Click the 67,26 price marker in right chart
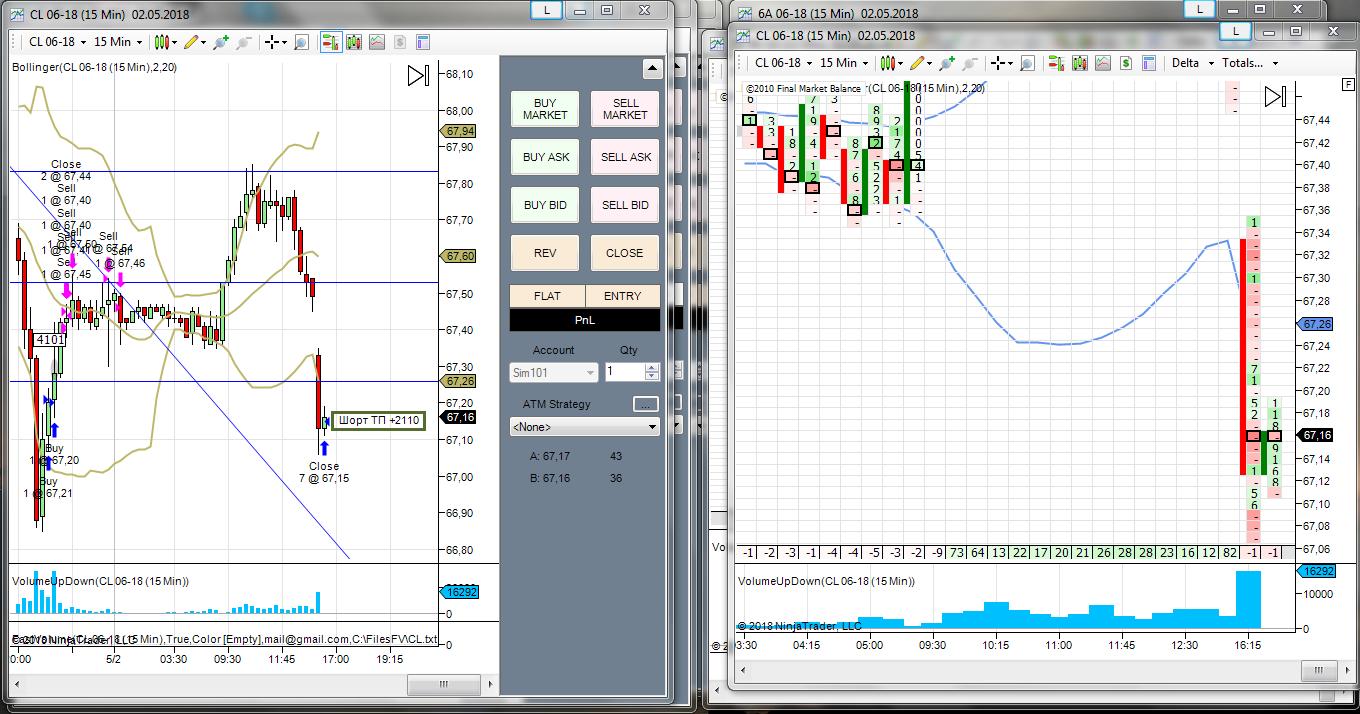Viewport: 1360px width, 714px height. (1316, 324)
